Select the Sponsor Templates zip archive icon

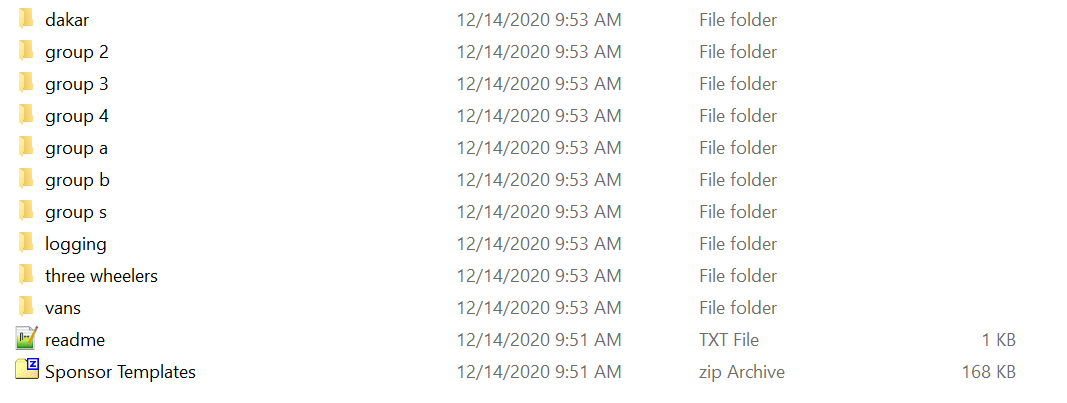27,371
